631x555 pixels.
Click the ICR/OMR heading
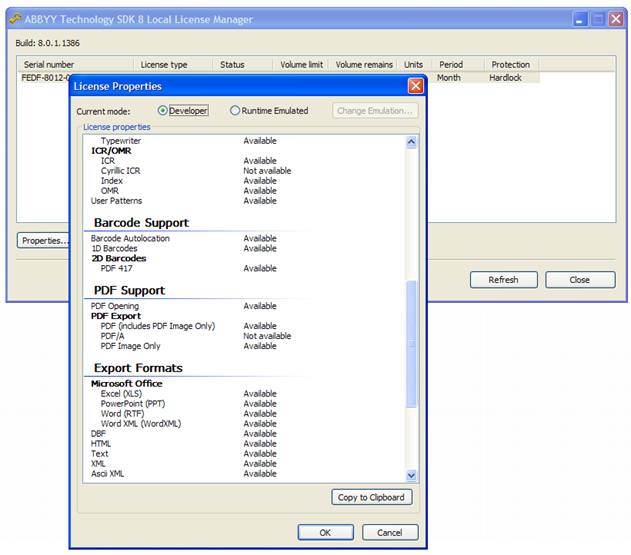[x=111, y=151]
